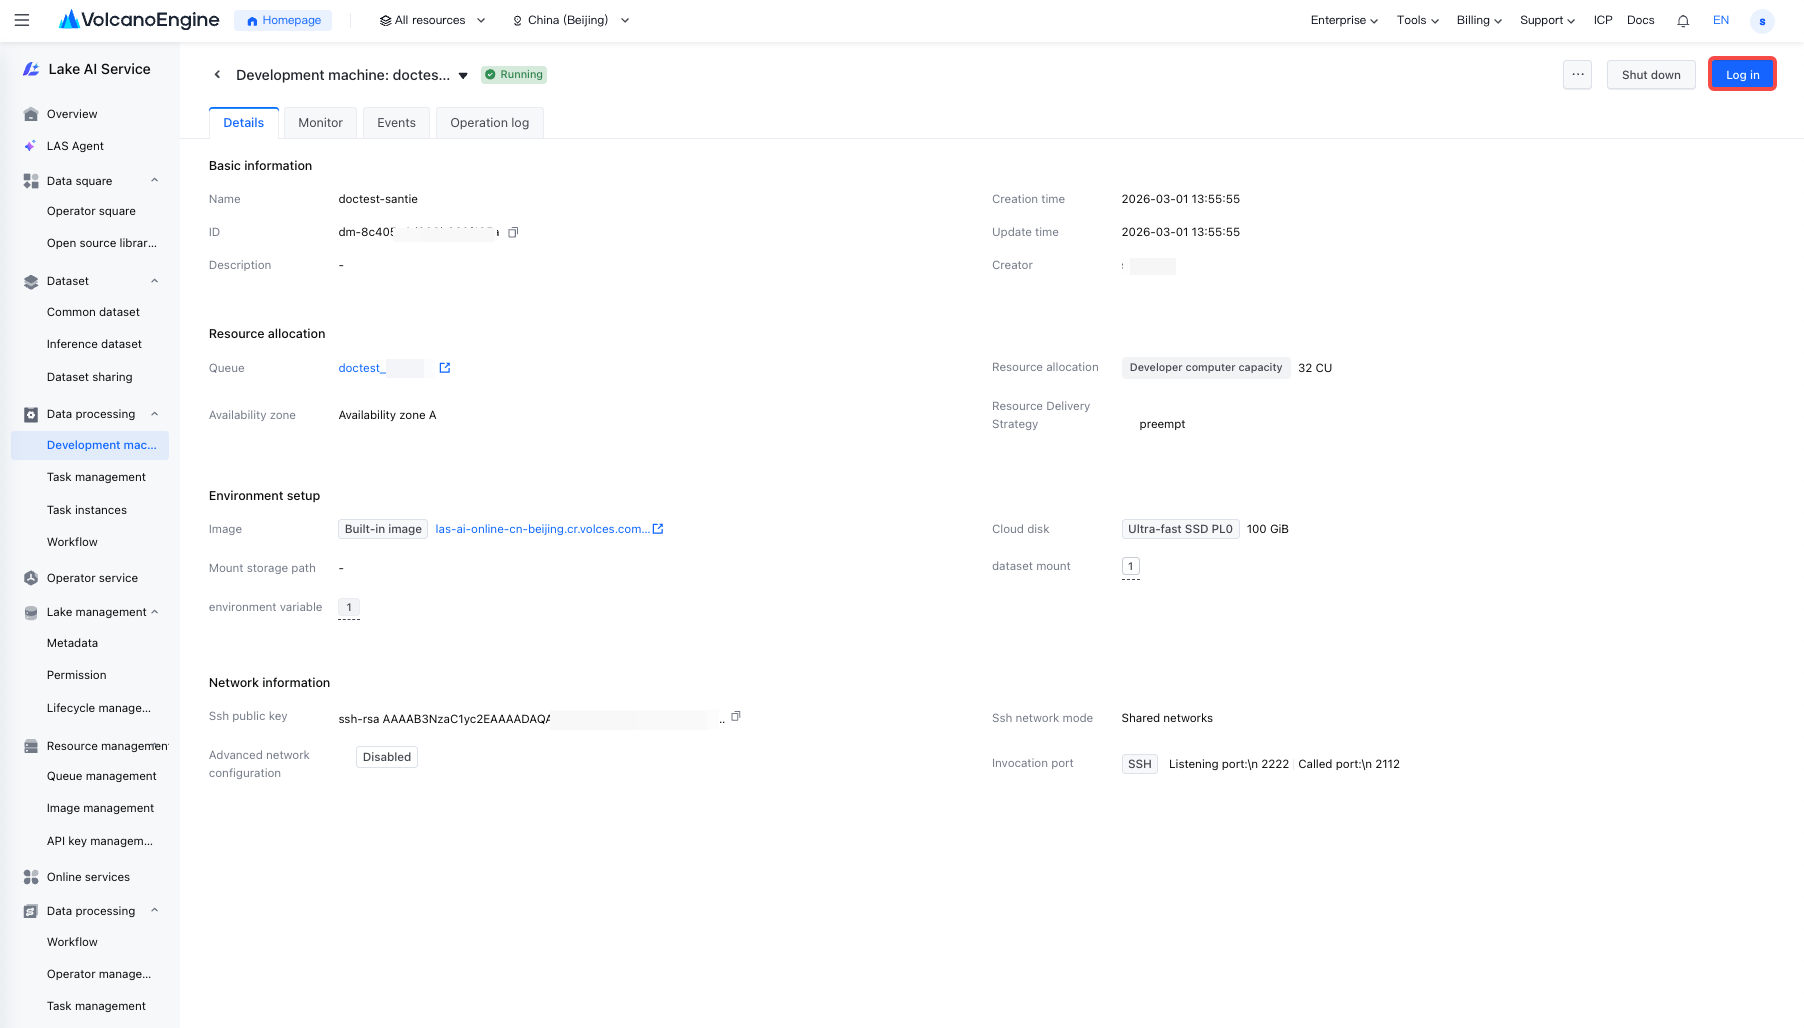The height and width of the screenshot is (1028, 1804).
Task: Open Queue management in the sidebar
Action: point(102,776)
